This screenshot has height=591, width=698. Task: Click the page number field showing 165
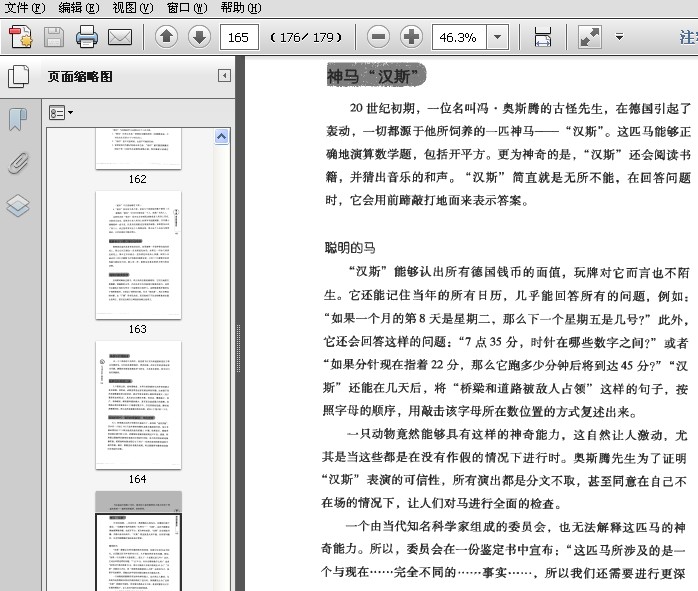point(239,37)
